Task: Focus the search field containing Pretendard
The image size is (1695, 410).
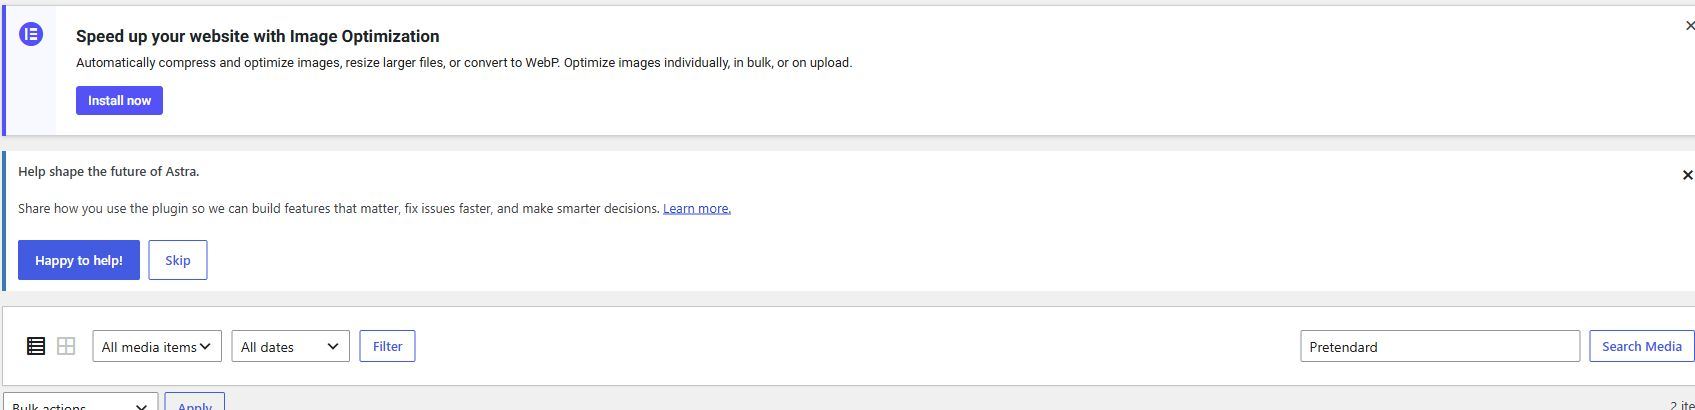Action: pos(1440,346)
